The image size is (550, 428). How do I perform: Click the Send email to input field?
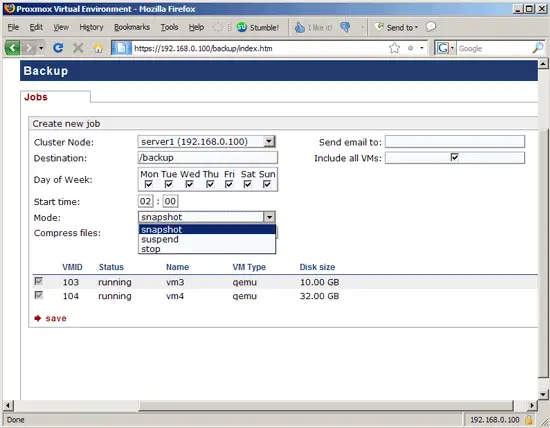455,141
